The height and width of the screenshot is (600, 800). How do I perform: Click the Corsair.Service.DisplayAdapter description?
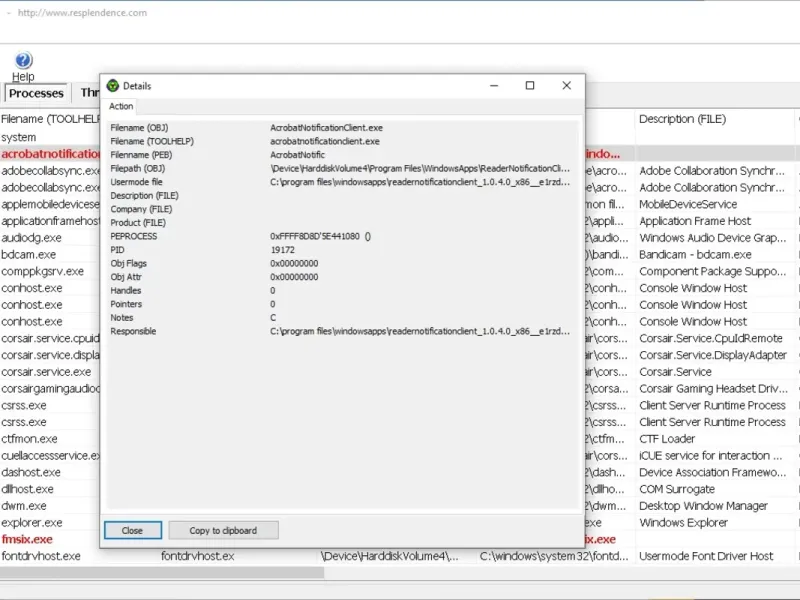tap(713, 355)
